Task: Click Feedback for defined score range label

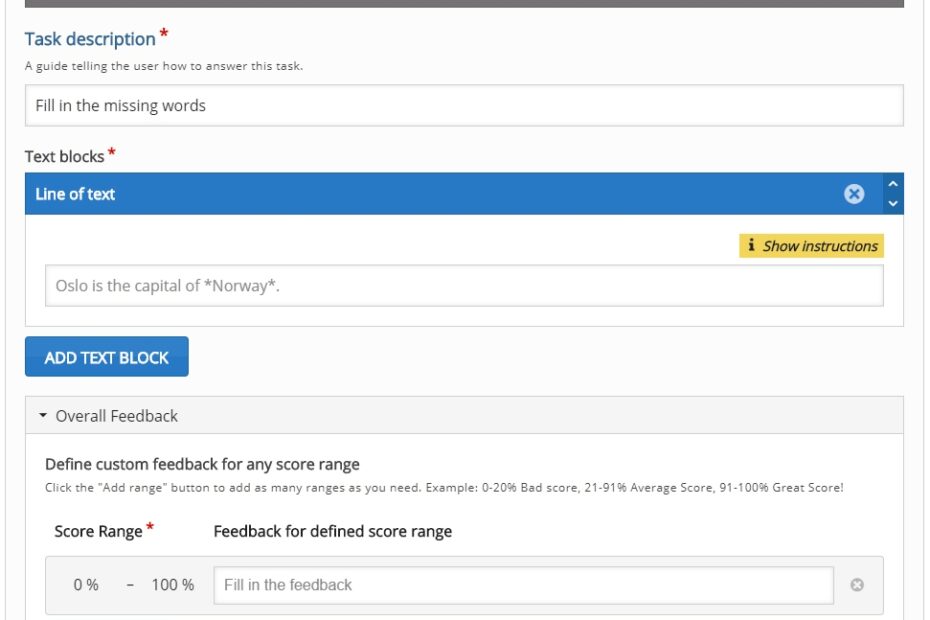Action: [x=333, y=531]
